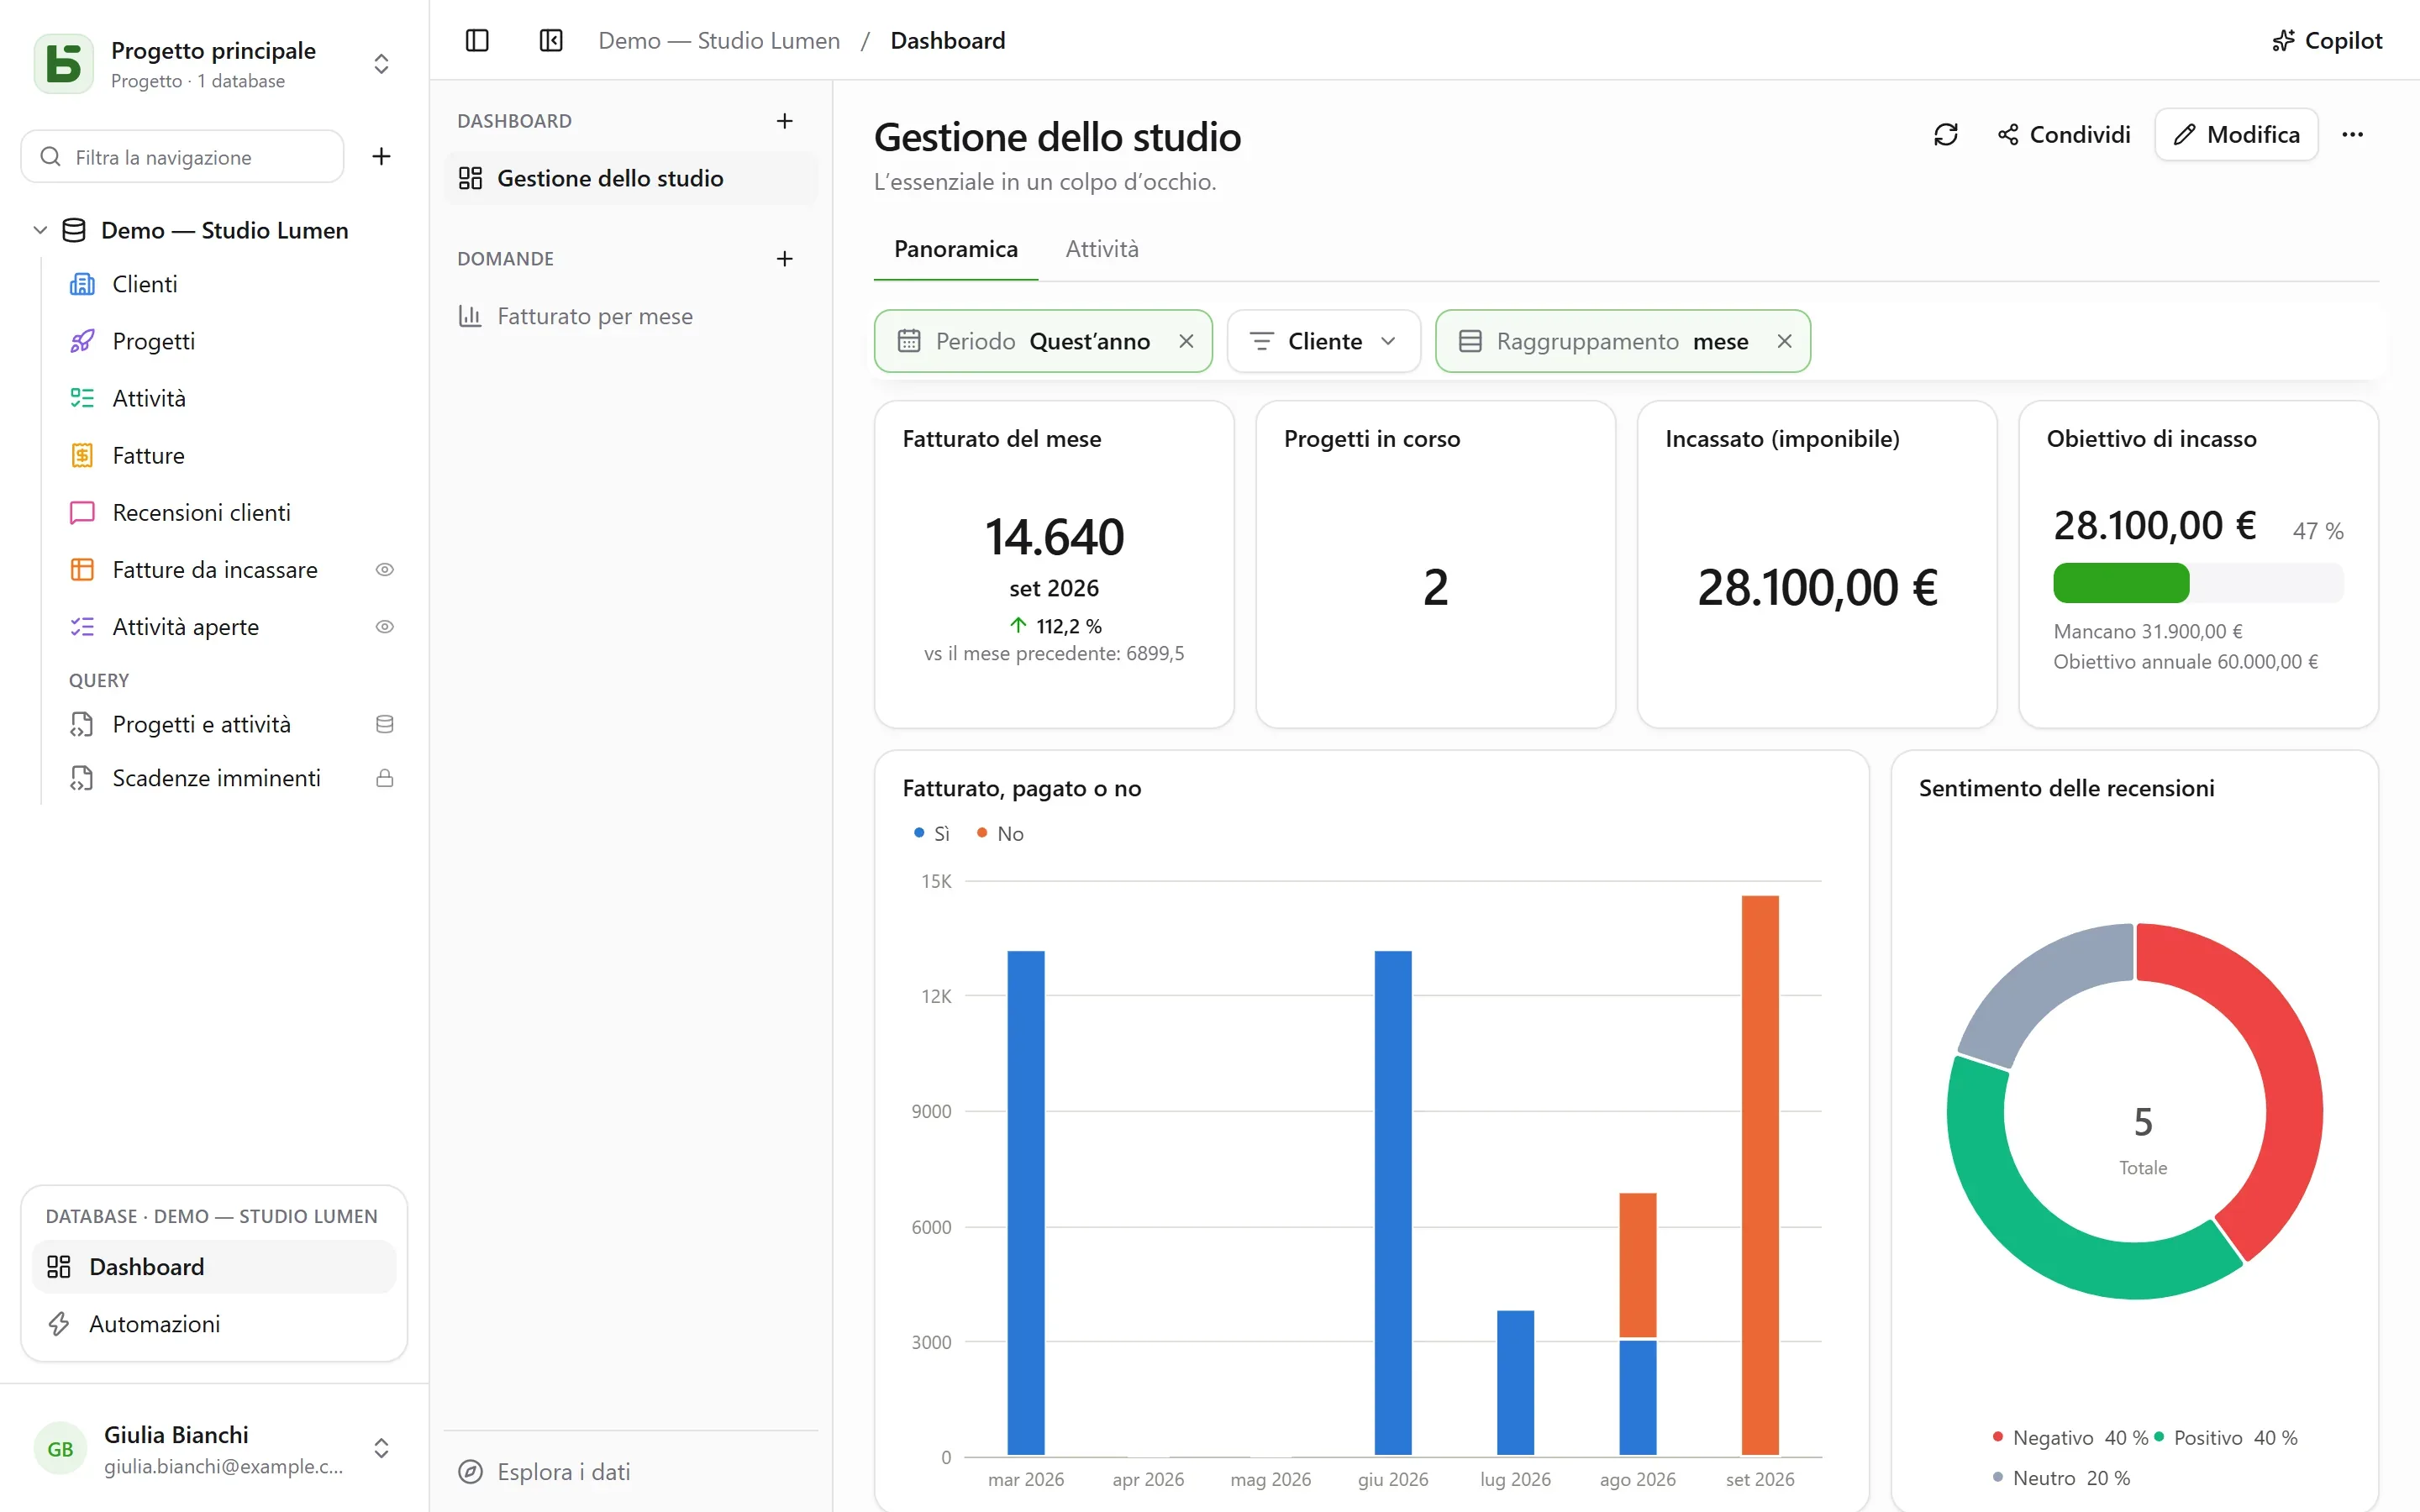Toggle the left sidebar panel icon
2420x1512 pixels.
(x=477, y=40)
